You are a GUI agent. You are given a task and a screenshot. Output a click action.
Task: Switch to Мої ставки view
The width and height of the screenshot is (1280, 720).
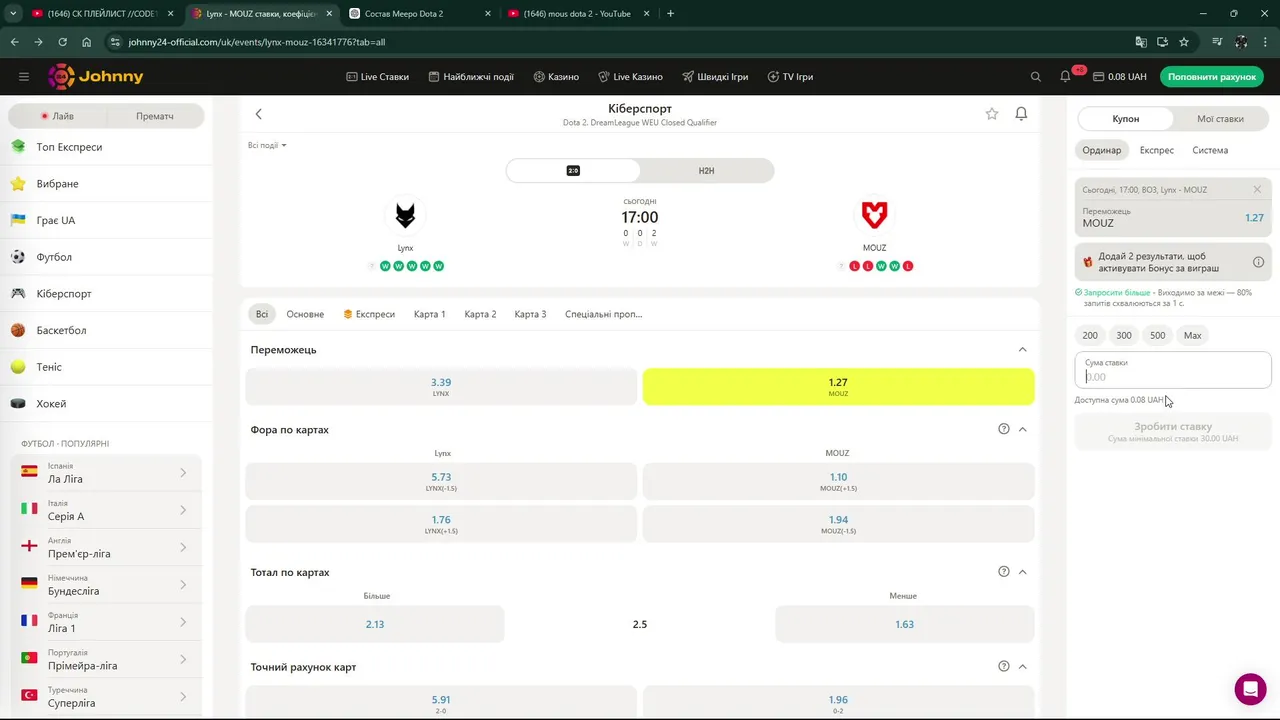click(x=1220, y=118)
